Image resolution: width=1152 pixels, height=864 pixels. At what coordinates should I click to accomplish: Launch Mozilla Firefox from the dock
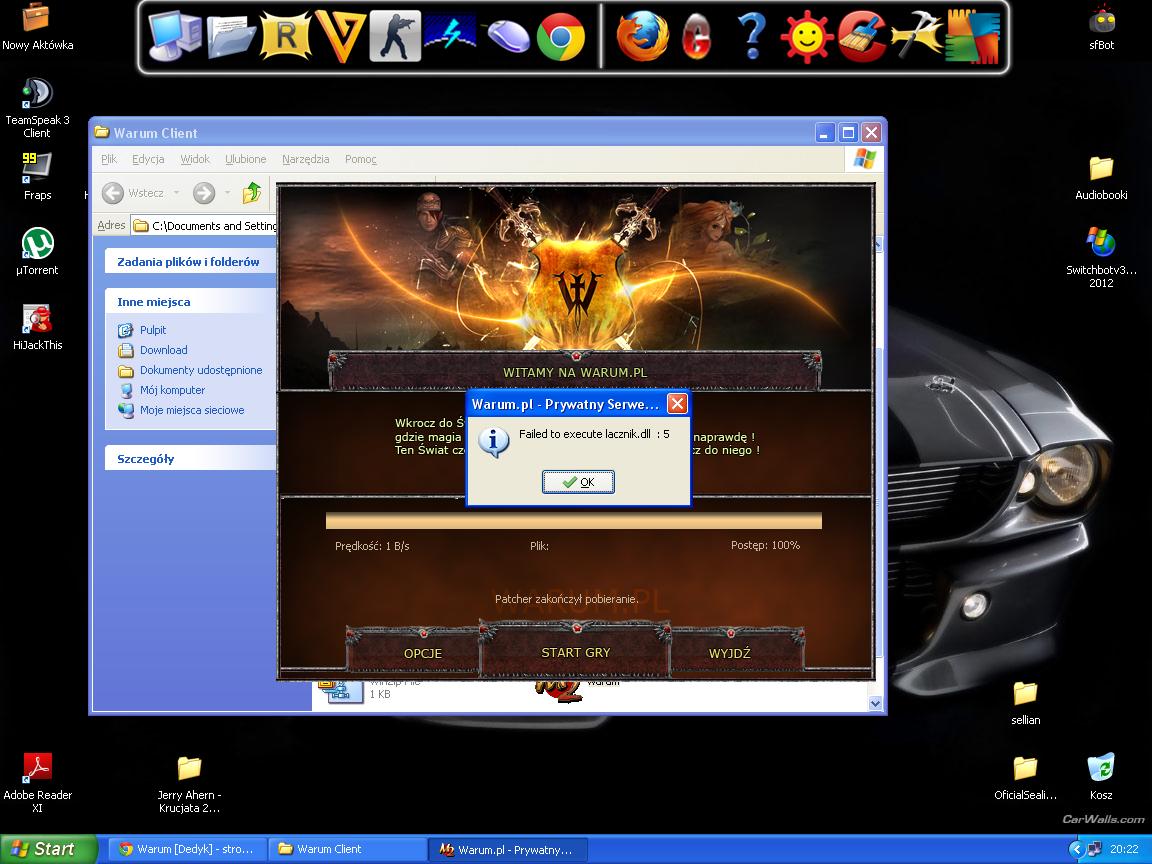(642, 36)
